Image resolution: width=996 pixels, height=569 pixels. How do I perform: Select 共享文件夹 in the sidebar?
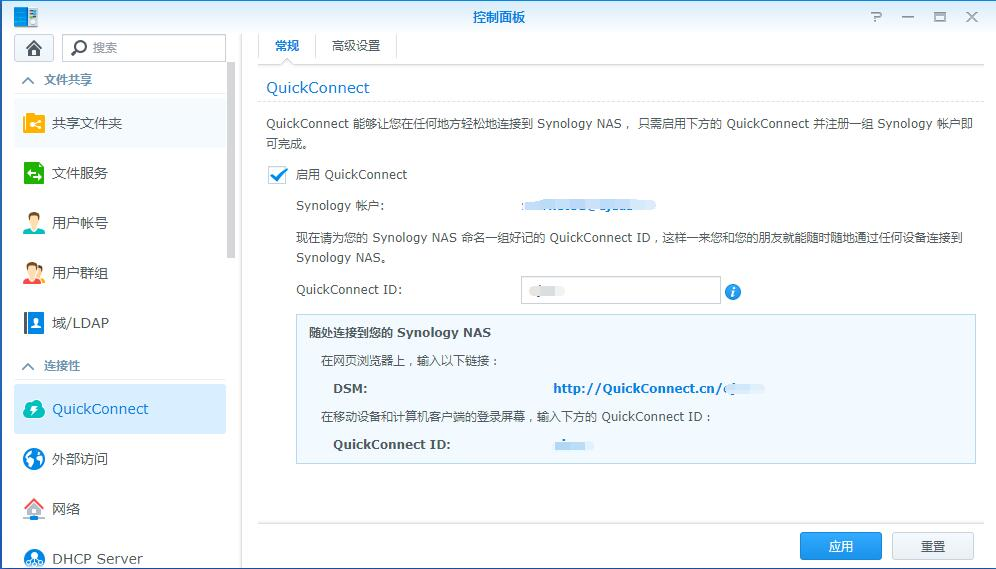[x=120, y=123]
